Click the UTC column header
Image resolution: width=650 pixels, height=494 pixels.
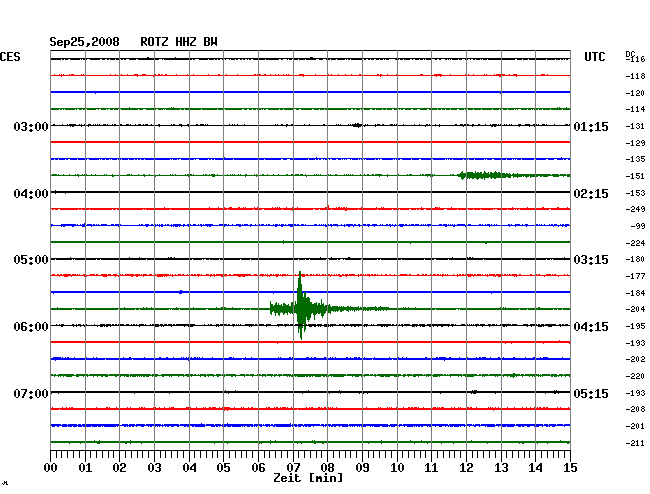point(594,57)
